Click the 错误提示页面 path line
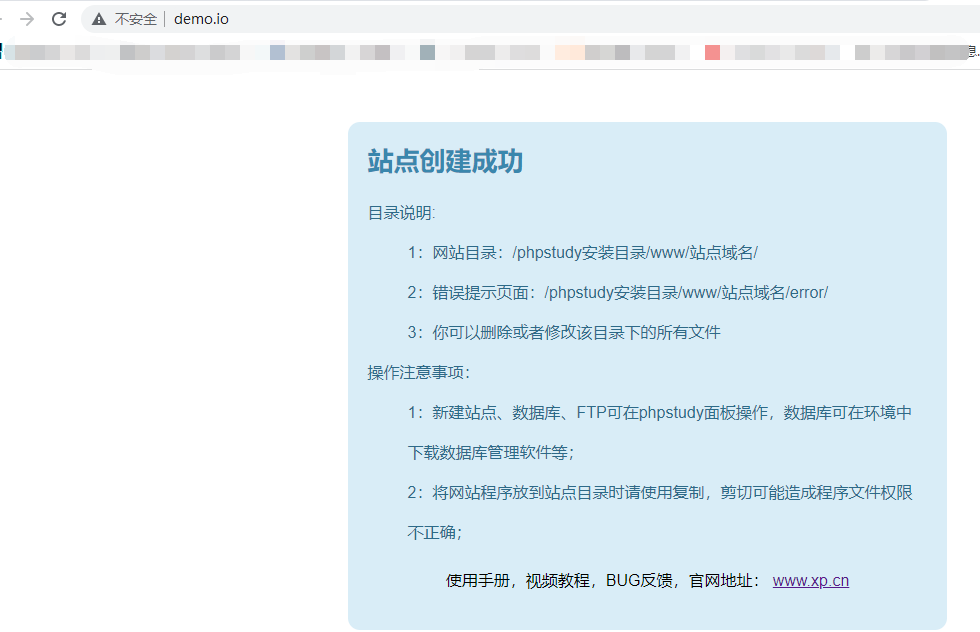Screen dimensions: 980x632 617,293
